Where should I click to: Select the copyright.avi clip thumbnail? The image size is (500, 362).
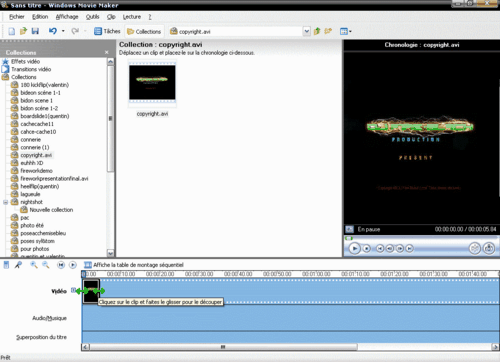point(152,83)
